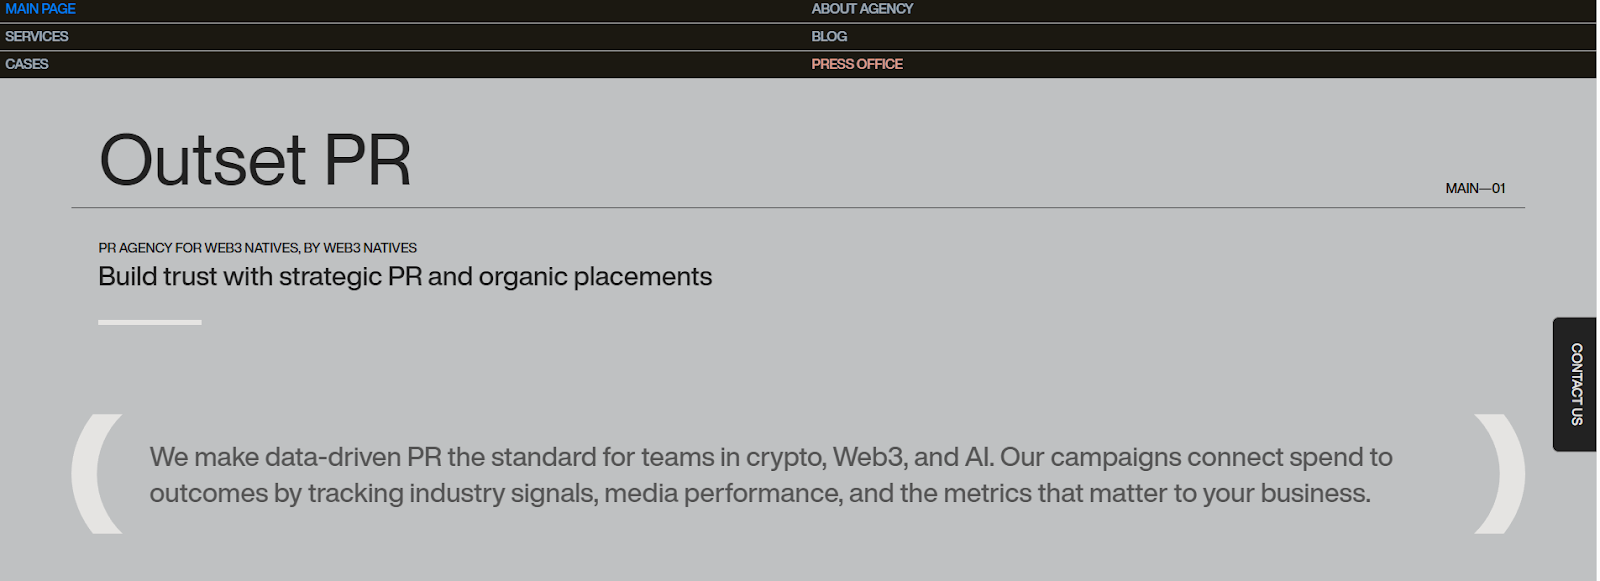Navigate to ABOUT AGENCY
Screen dimensions: 1600x581
point(862,9)
